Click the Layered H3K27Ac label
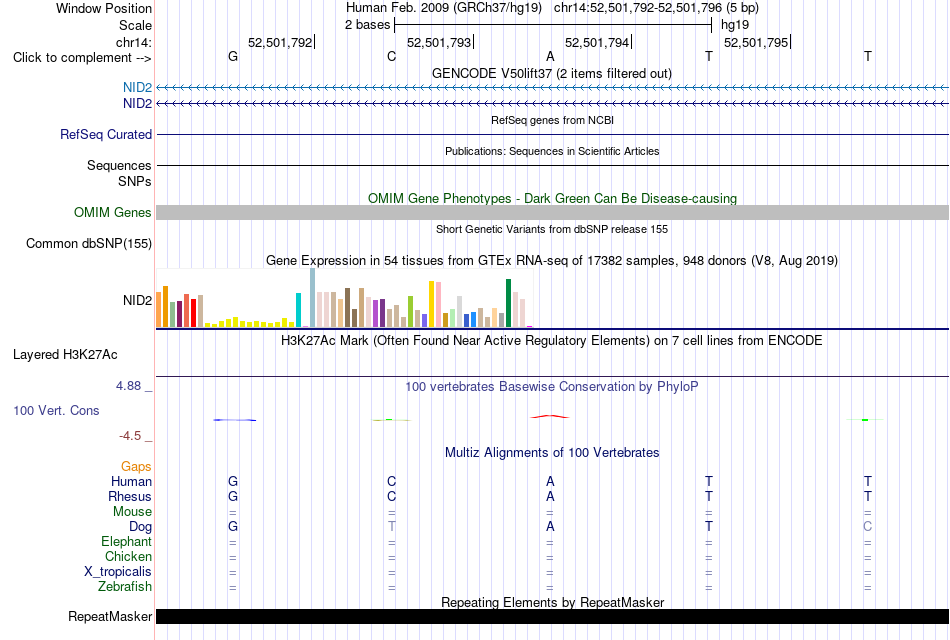This screenshot has width=950, height=640. click(65, 355)
